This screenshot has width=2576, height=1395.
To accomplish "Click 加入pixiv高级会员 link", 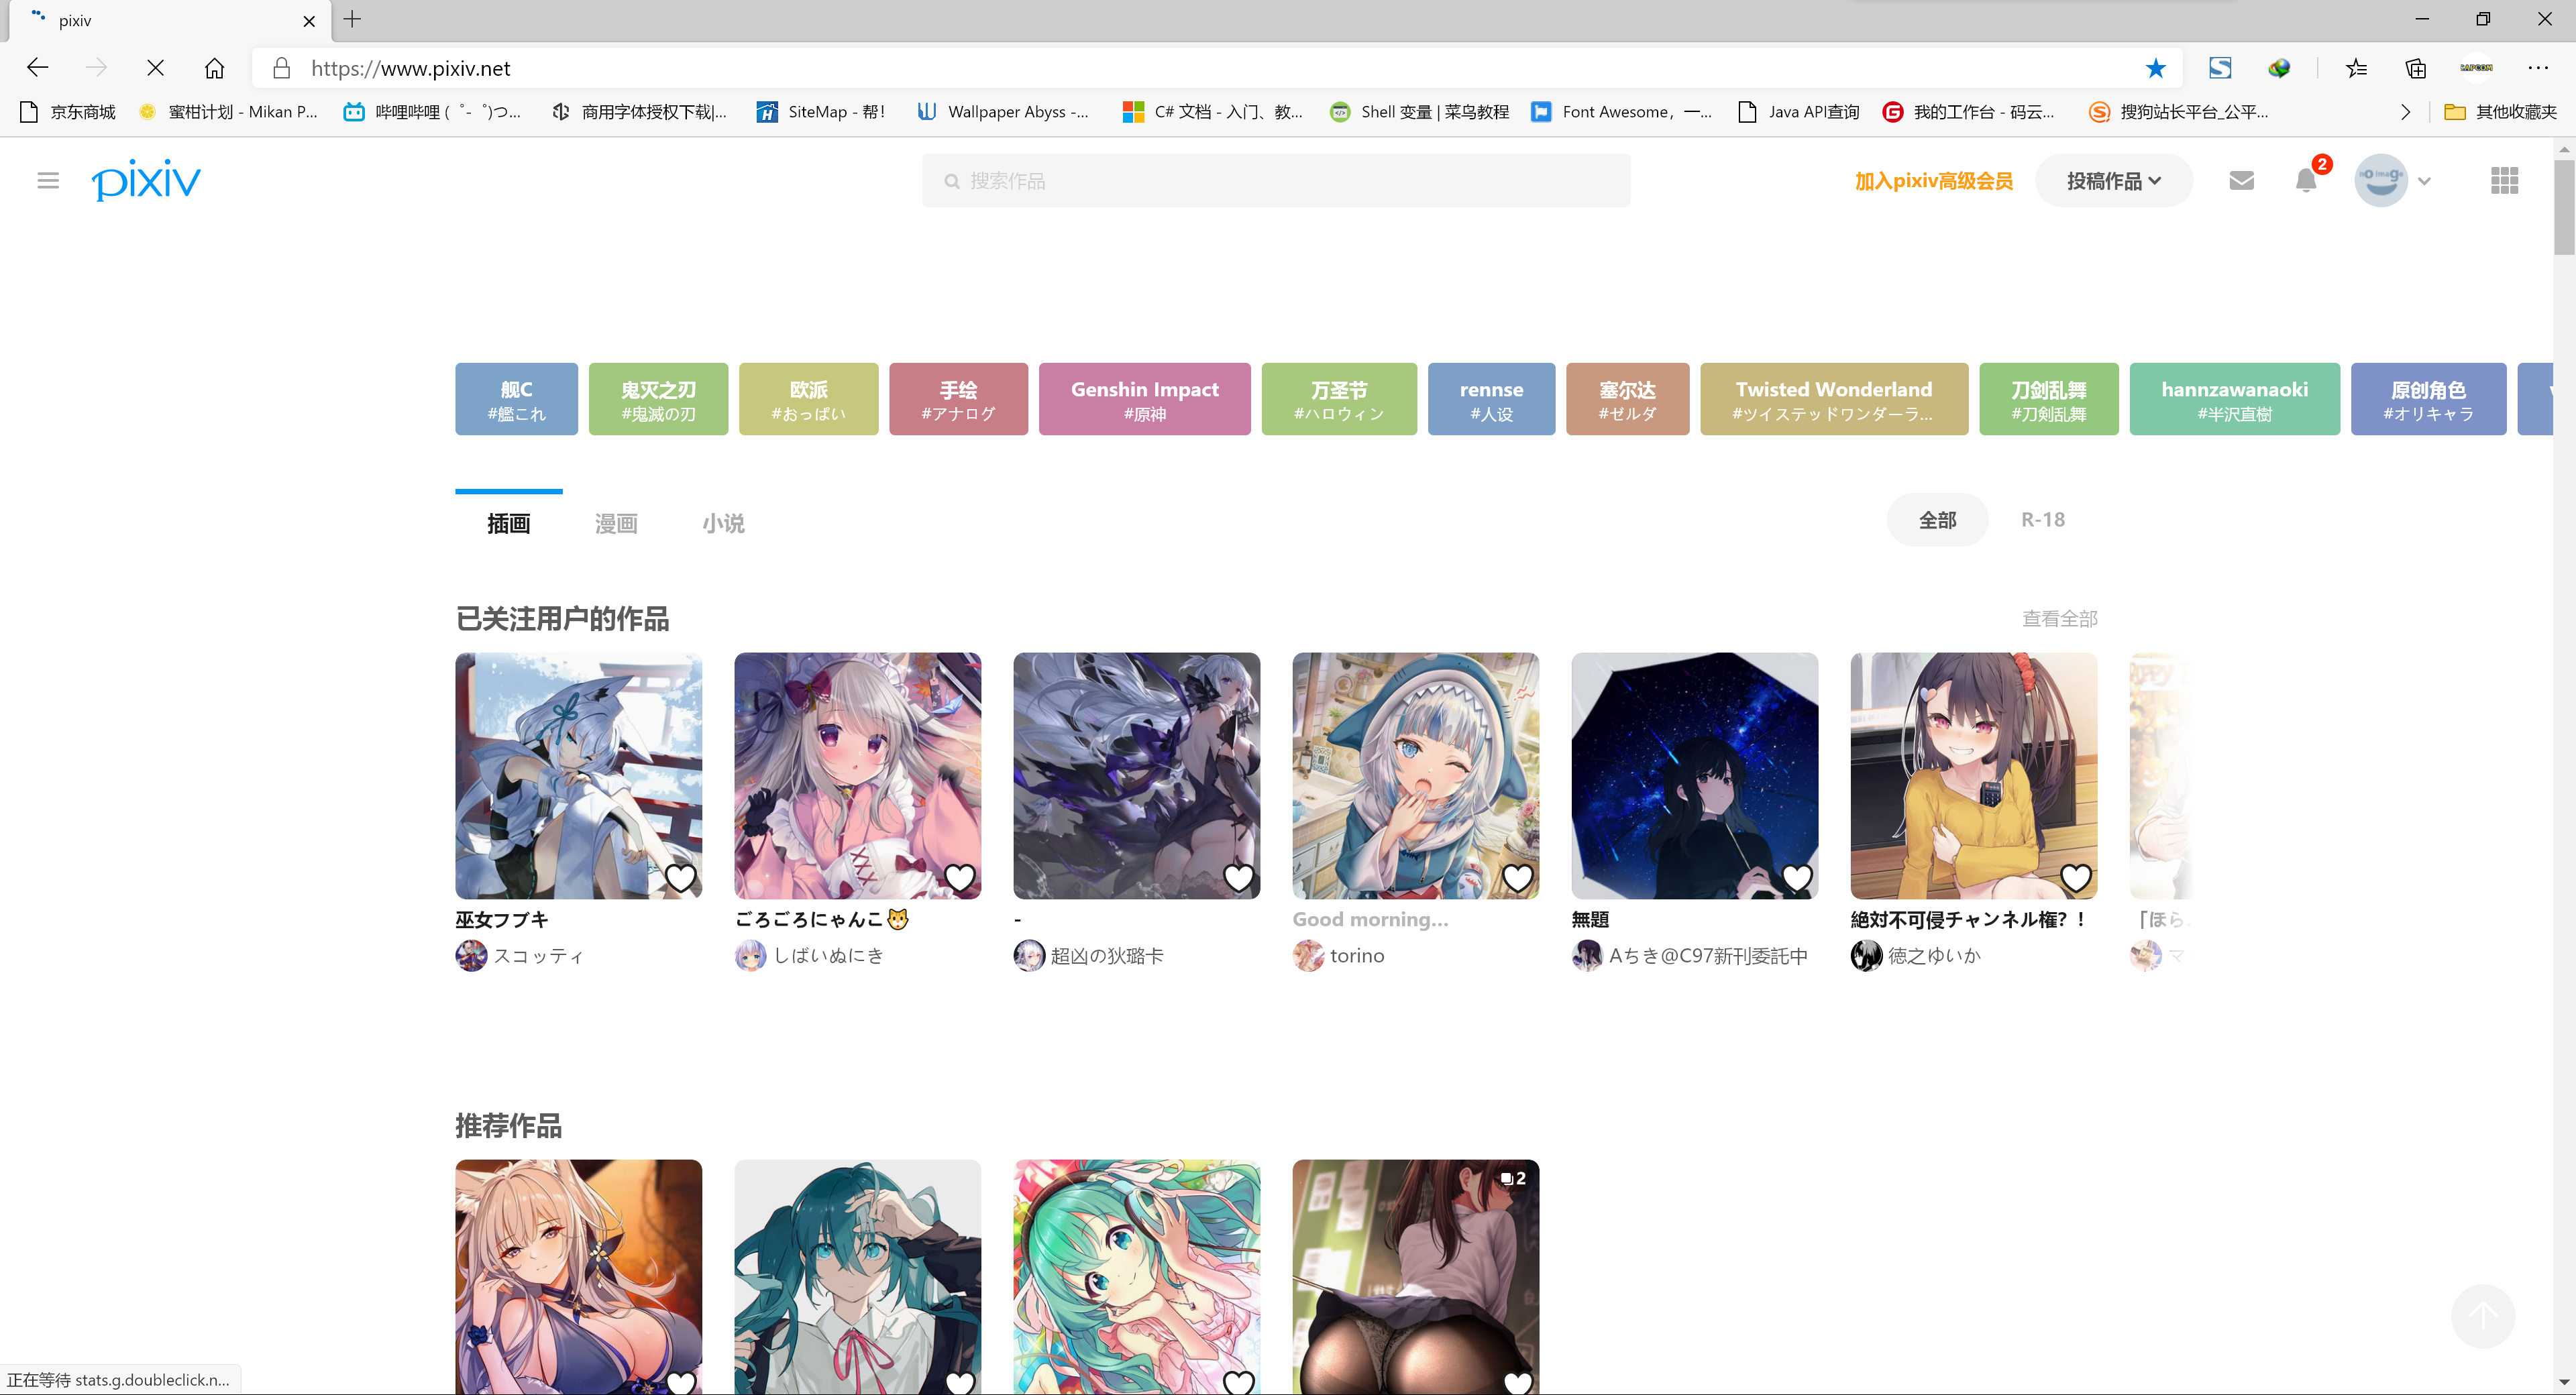I will (1933, 180).
